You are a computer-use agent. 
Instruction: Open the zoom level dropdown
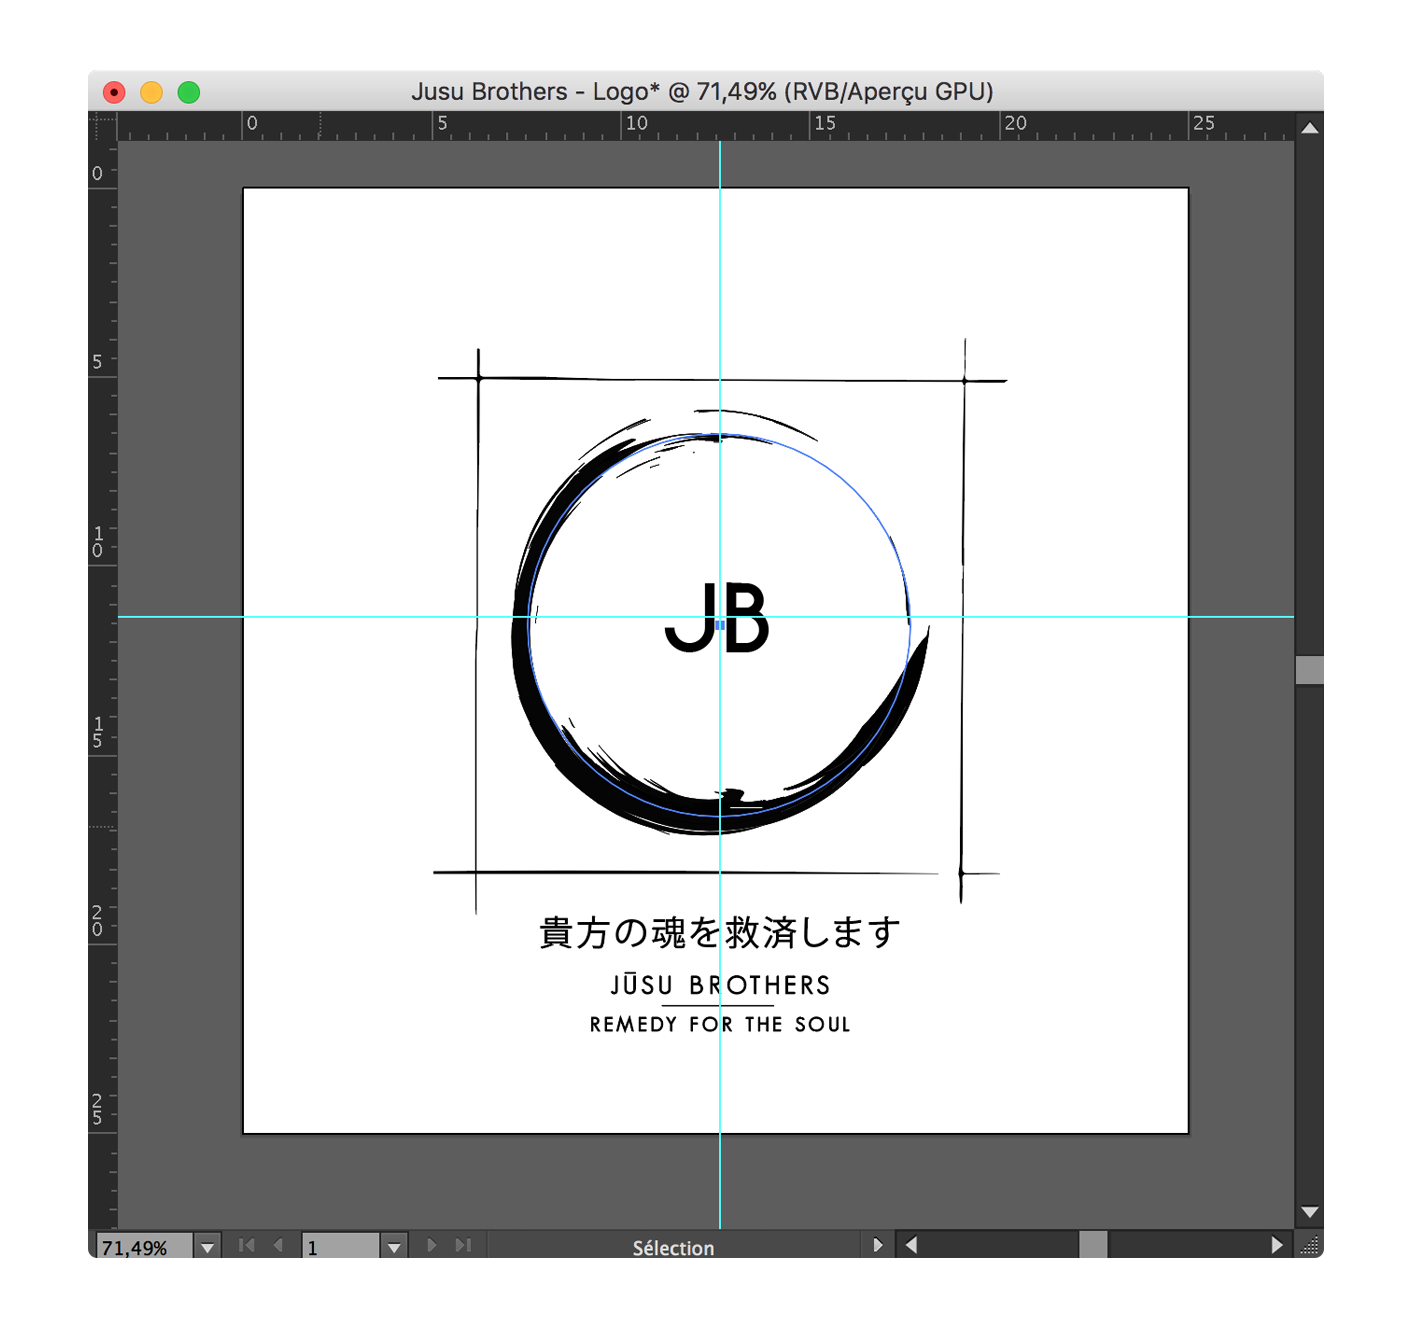click(x=207, y=1245)
